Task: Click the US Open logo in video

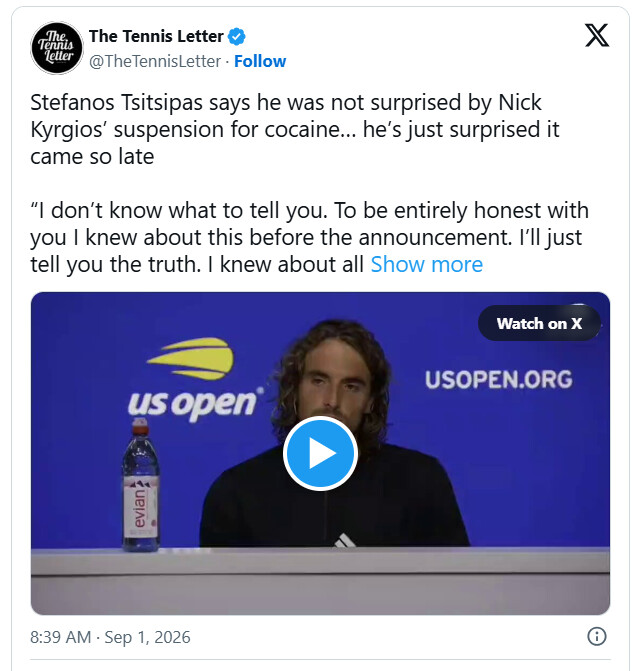Action: (194, 380)
